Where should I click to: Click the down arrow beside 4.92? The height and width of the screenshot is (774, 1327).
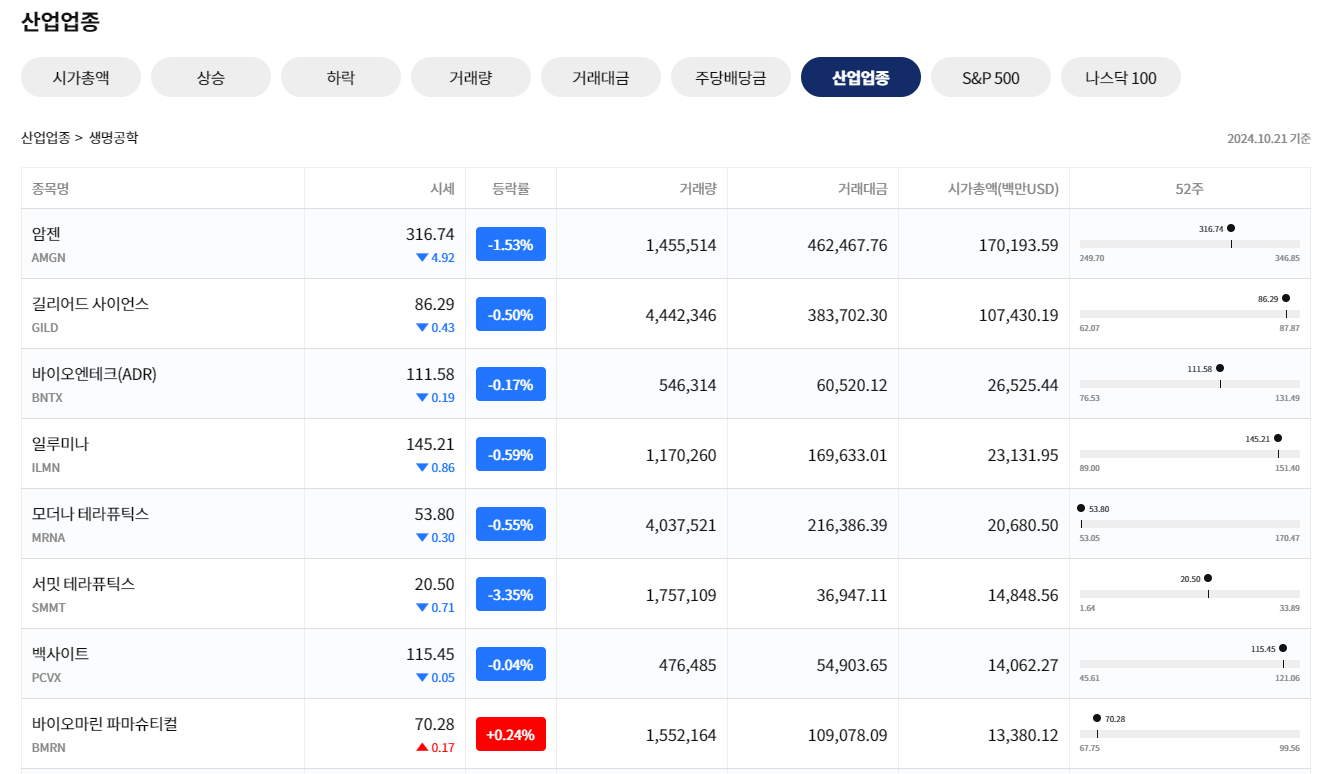pyautogui.click(x=422, y=258)
